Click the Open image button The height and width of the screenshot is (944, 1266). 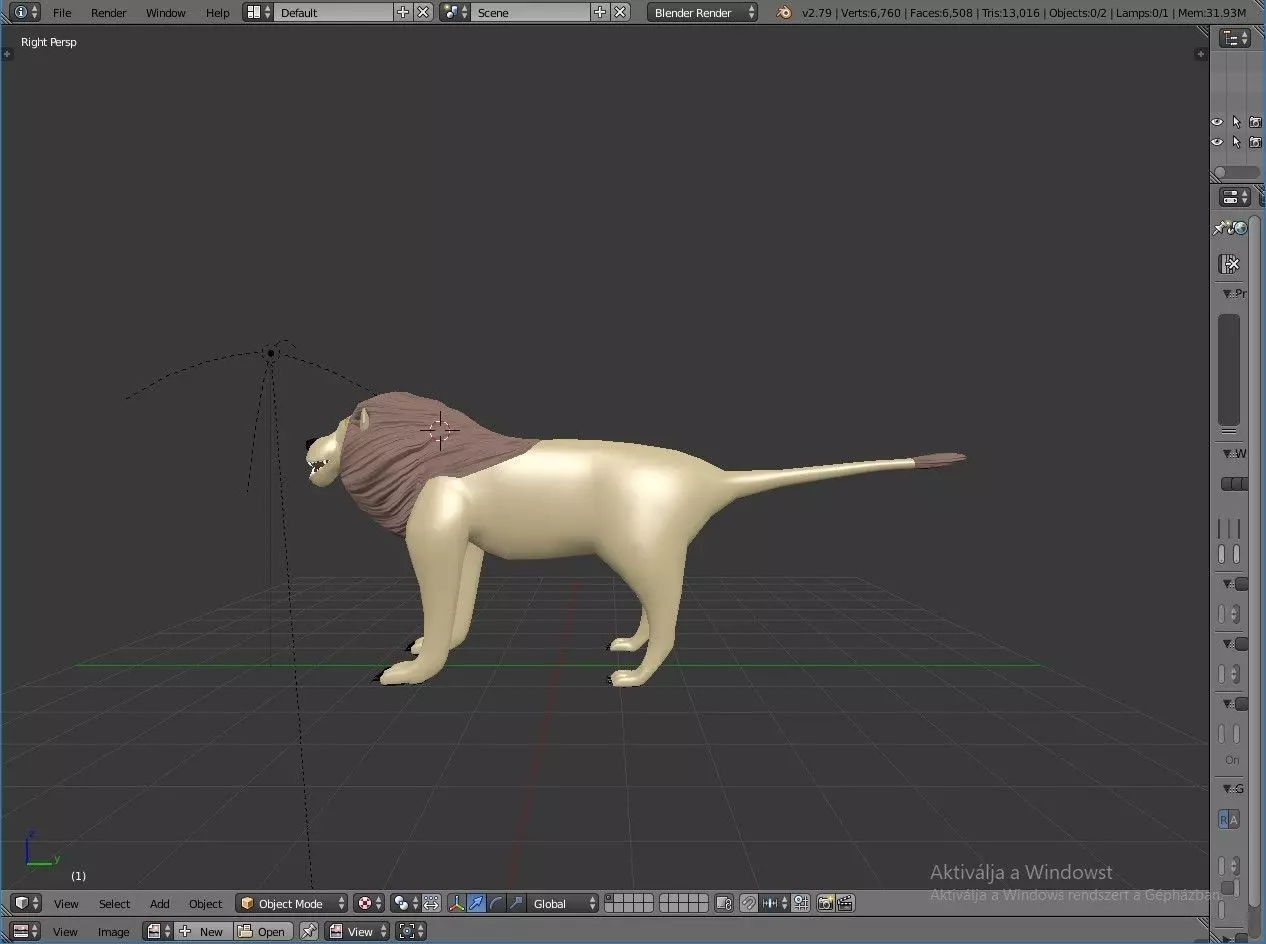click(263, 931)
